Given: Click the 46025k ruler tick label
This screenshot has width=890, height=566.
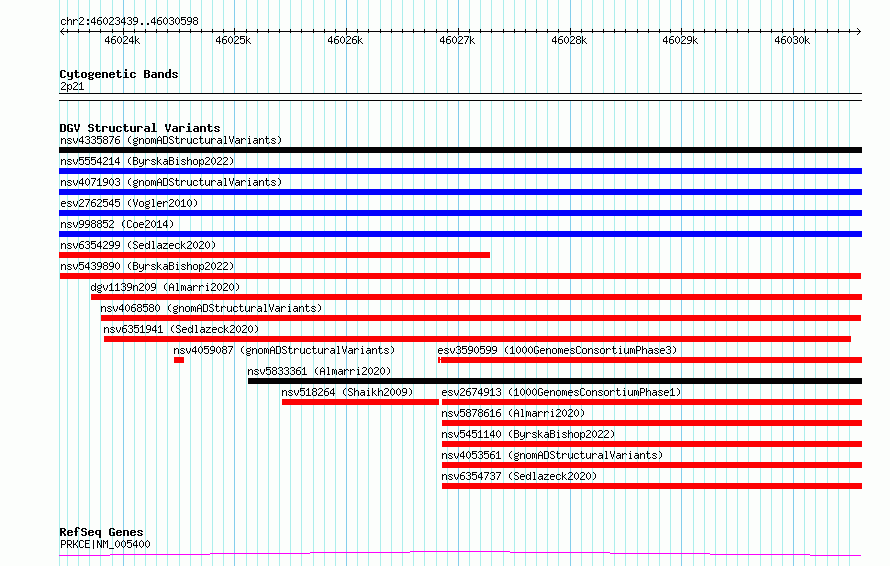Looking at the screenshot, I should pyautogui.click(x=233, y=40).
